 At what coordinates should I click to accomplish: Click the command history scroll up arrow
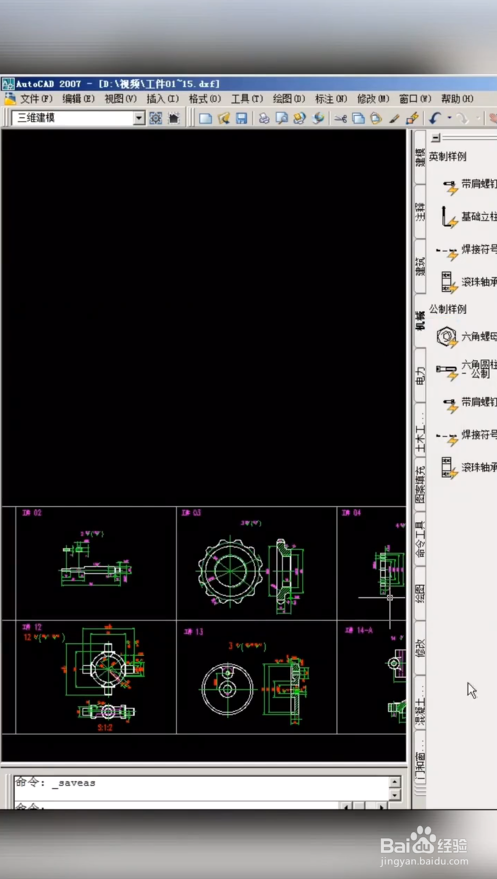(x=395, y=782)
